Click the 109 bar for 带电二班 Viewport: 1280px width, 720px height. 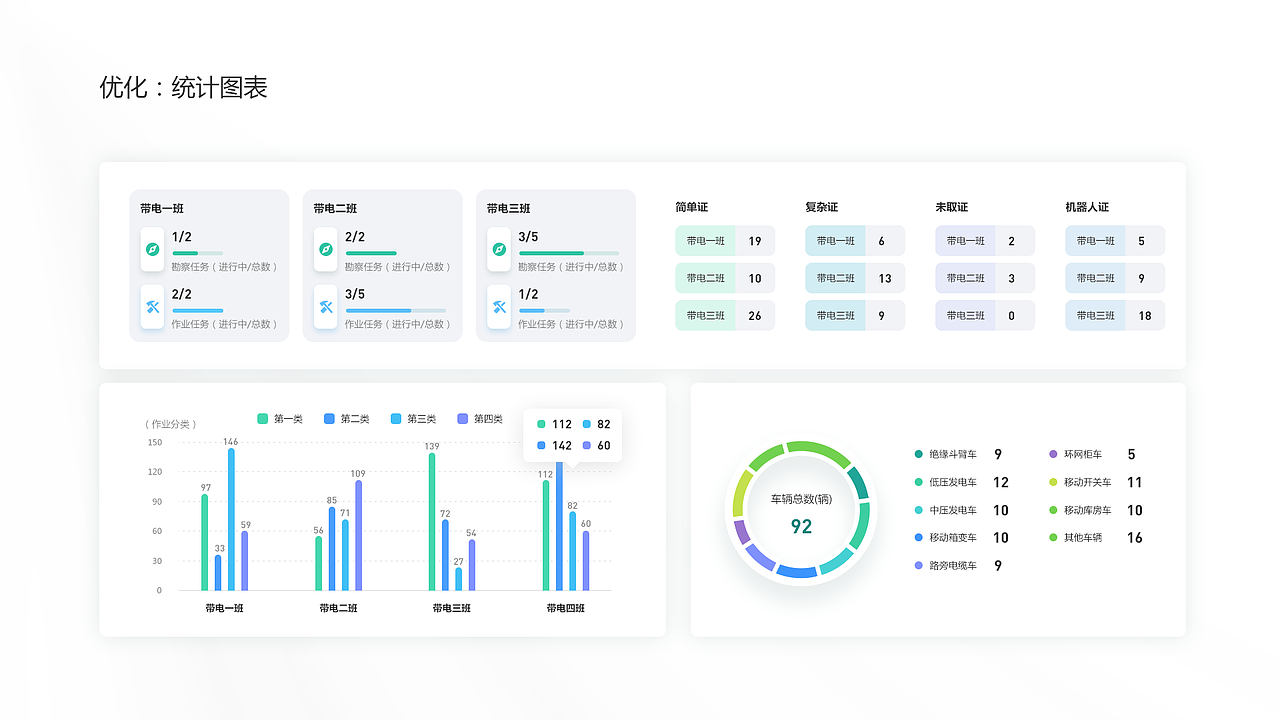click(358, 535)
